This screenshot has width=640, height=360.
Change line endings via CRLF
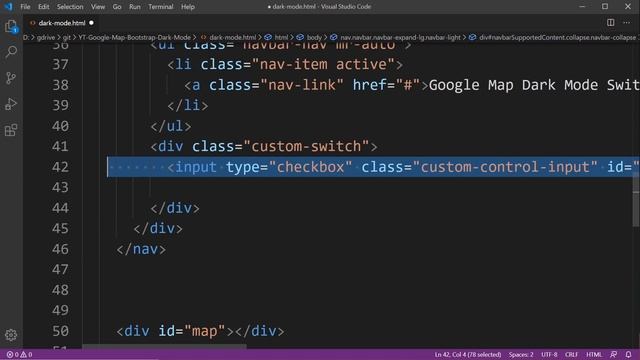pyautogui.click(x=571, y=354)
